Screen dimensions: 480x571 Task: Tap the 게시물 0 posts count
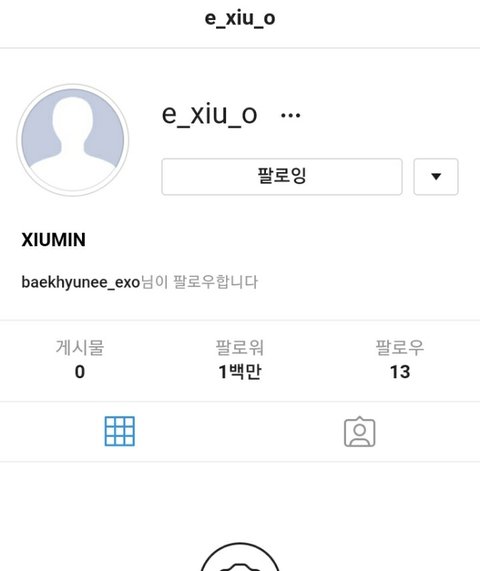click(x=80, y=360)
